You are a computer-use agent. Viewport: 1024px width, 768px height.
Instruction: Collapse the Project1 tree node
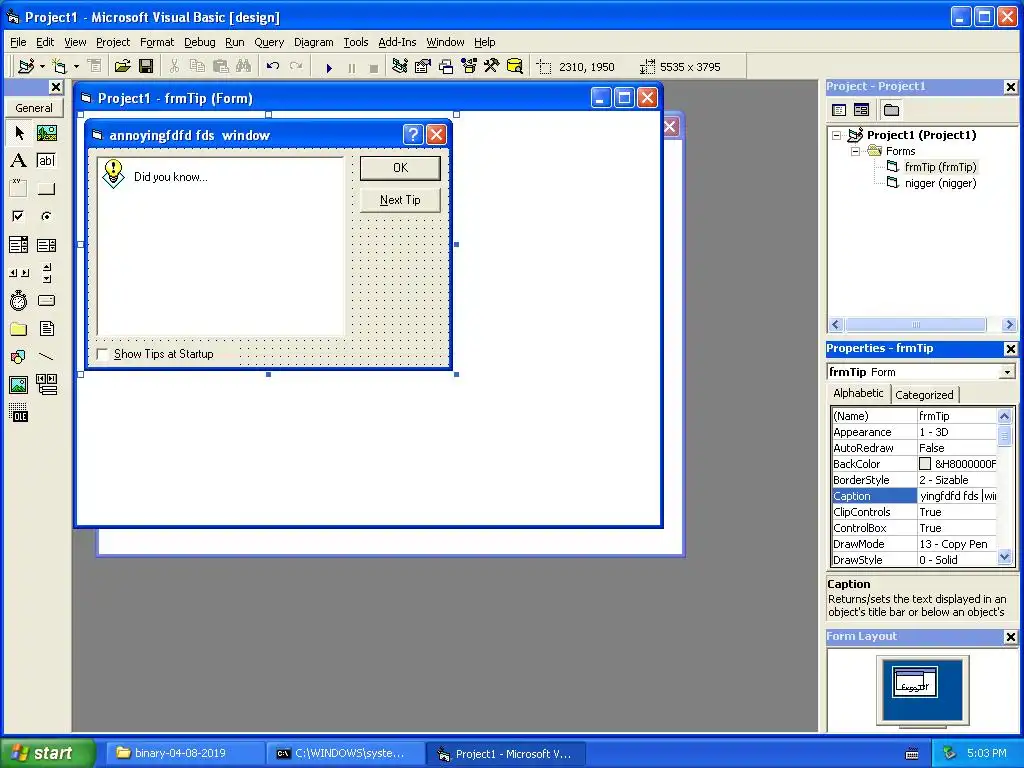[837, 135]
